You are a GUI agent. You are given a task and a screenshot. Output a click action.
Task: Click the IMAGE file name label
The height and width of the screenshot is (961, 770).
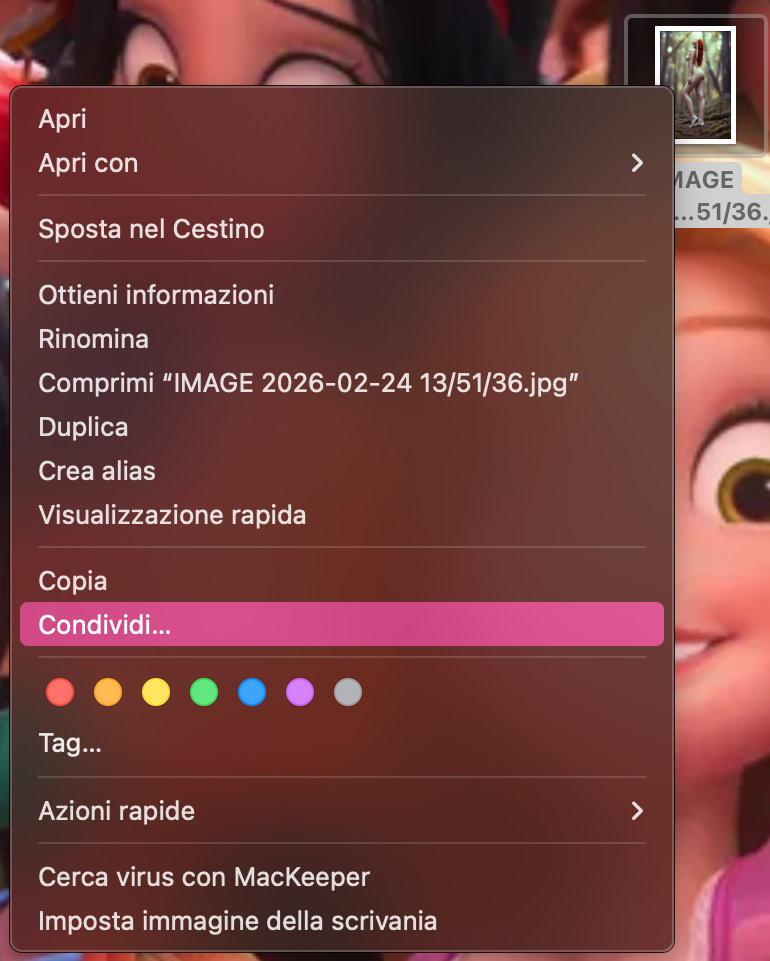[722, 196]
